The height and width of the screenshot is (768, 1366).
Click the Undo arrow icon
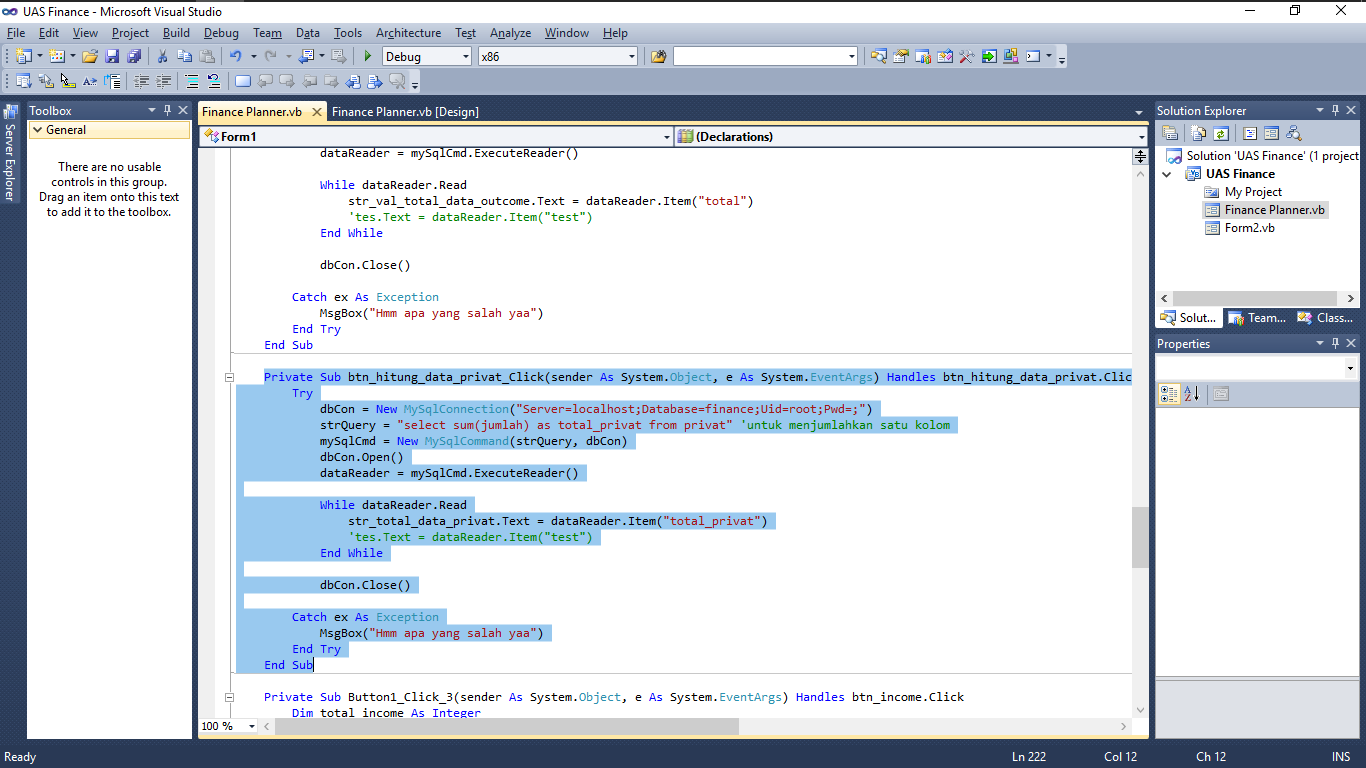click(x=236, y=56)
